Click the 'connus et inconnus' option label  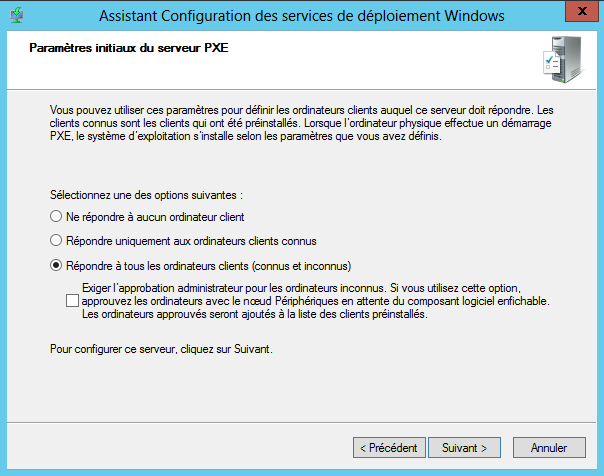coord(208,266)
